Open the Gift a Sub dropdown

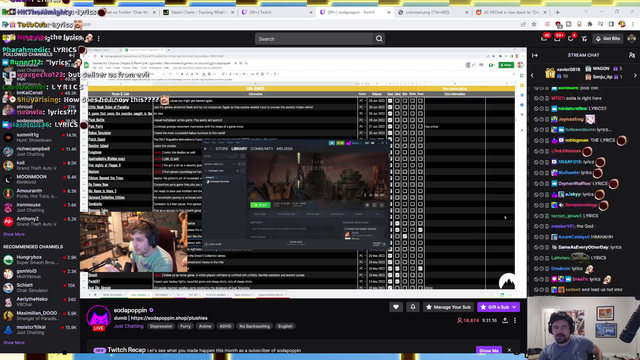[x=498, y=307]
